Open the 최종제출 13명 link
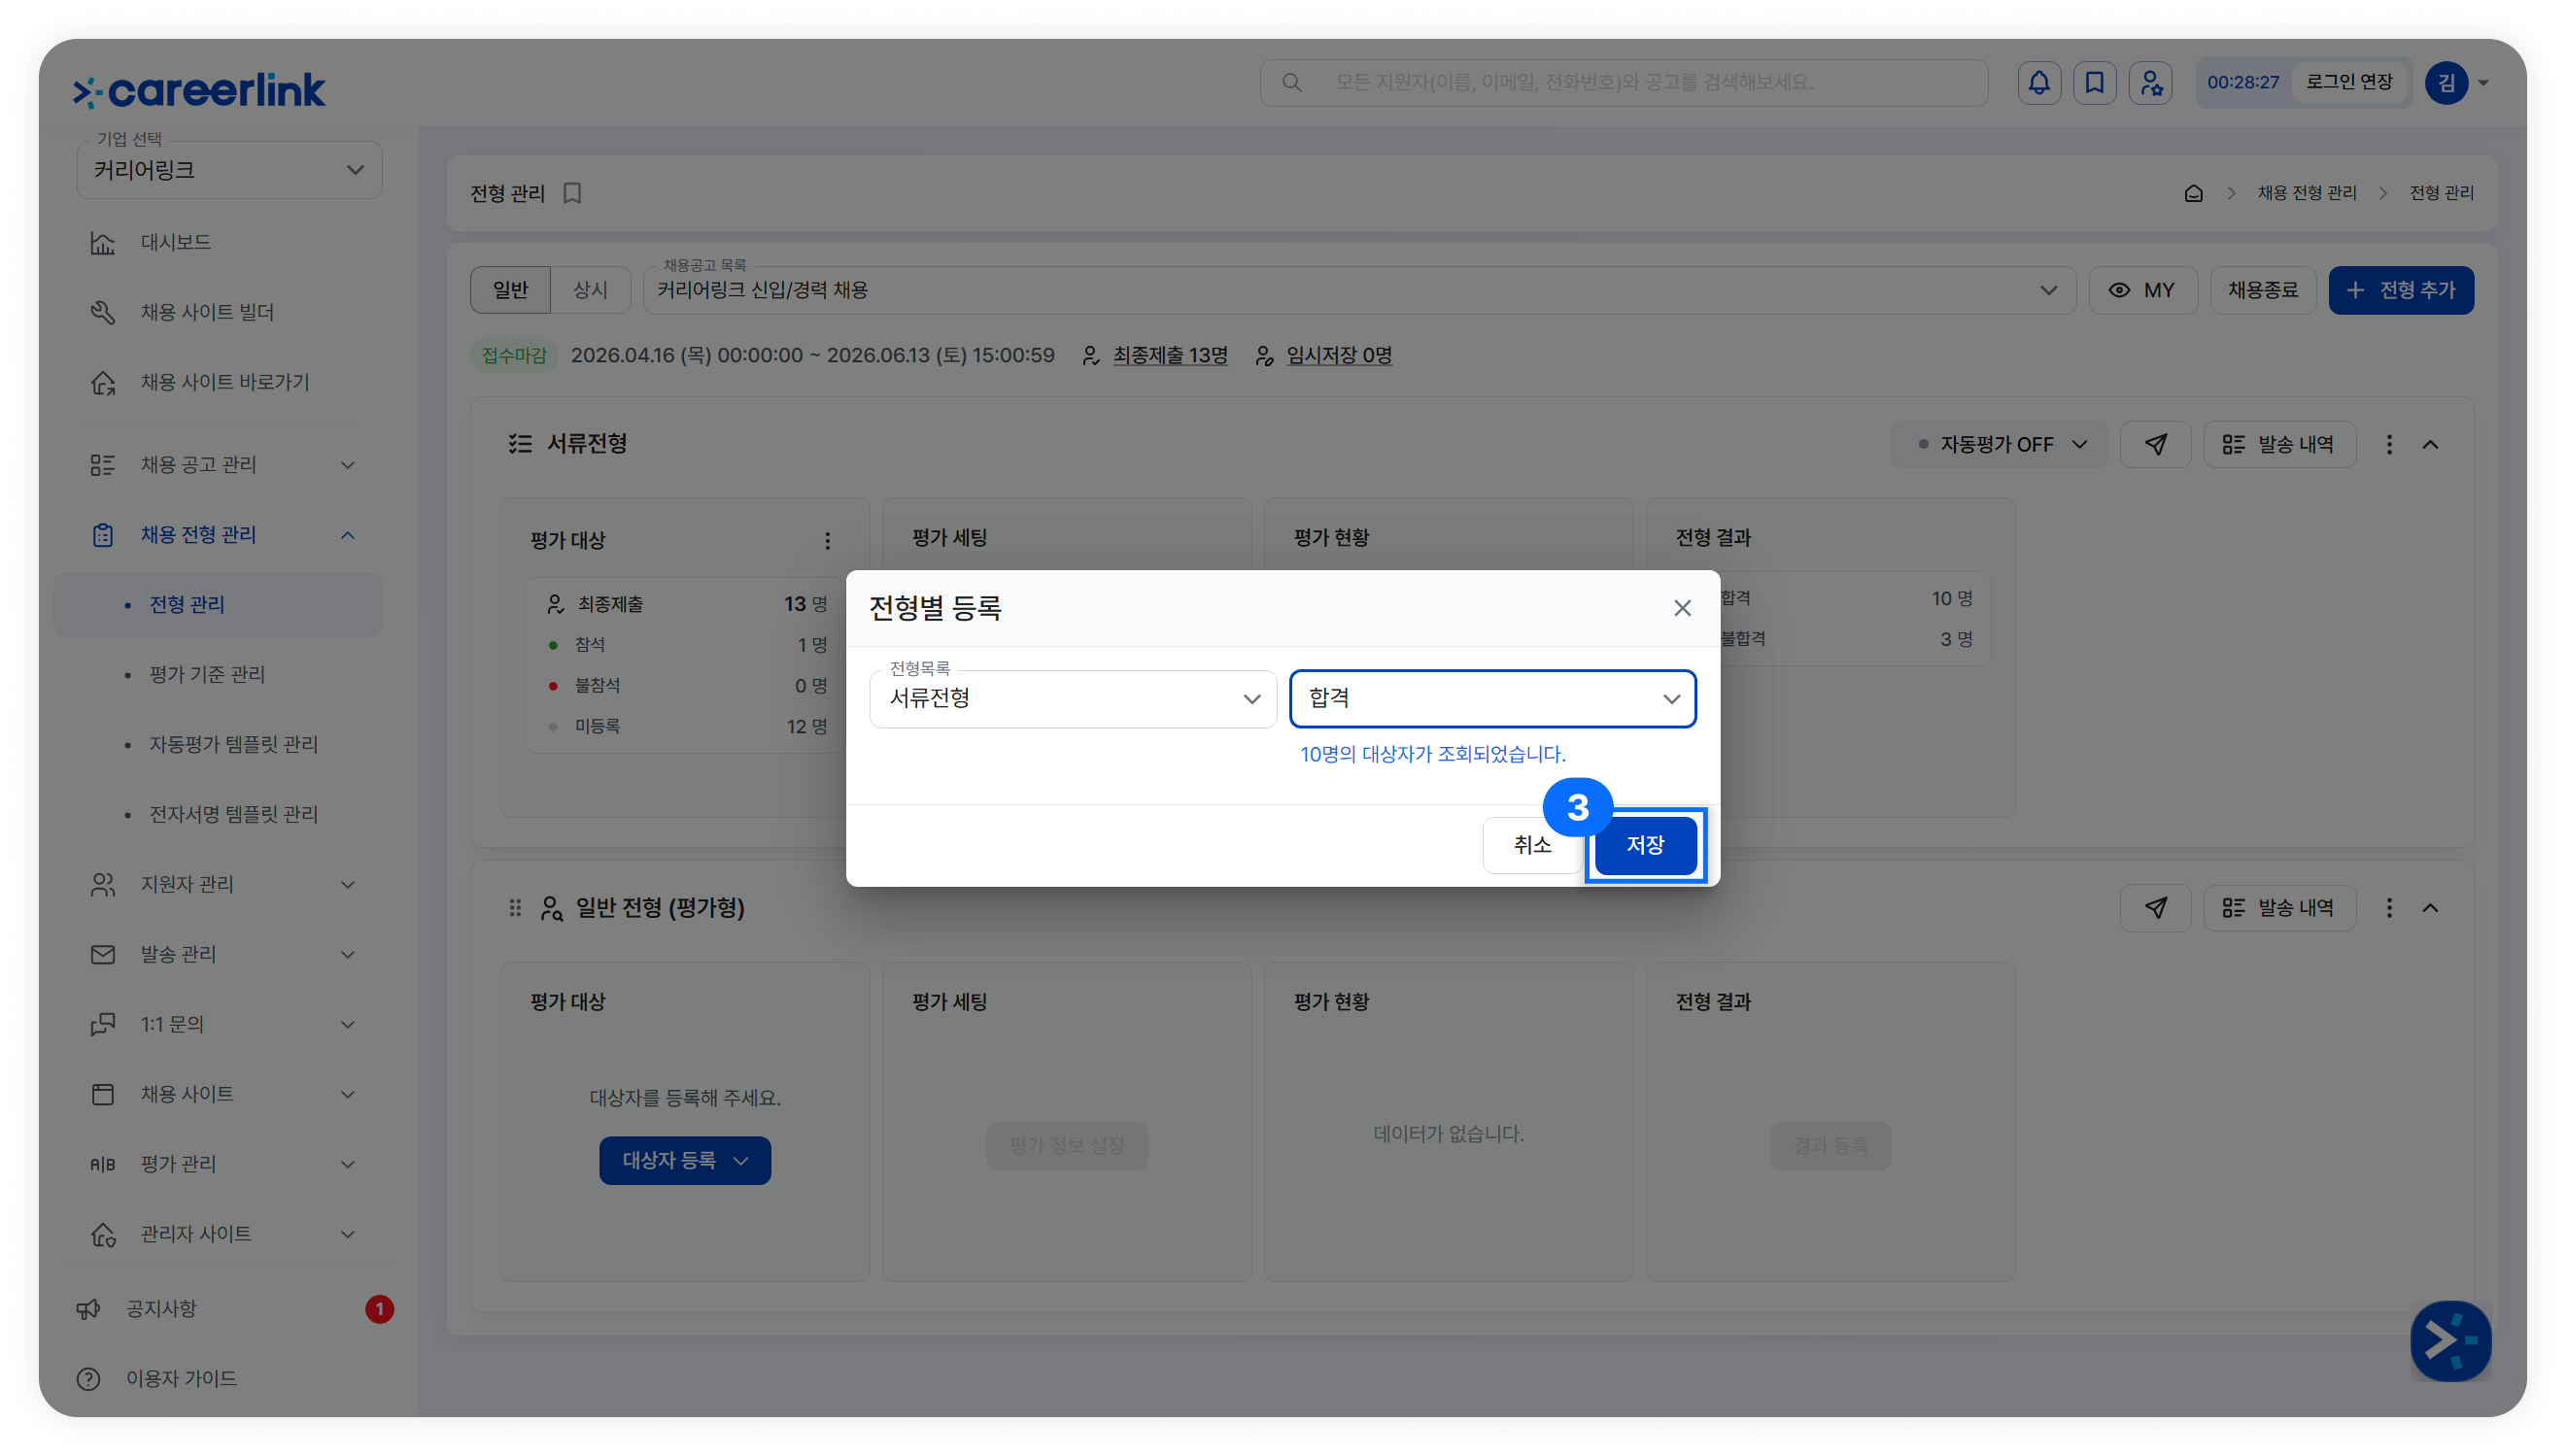This screenshot has width=2566, height=1456. click(1170, 356)
